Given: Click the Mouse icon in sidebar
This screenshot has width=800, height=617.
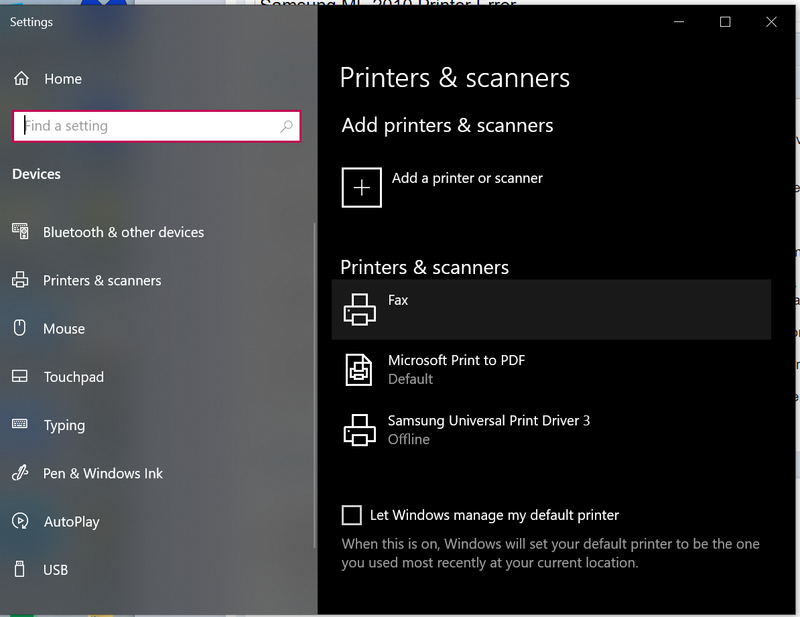Looking at the screenshot, I should (x=20, y=328).
